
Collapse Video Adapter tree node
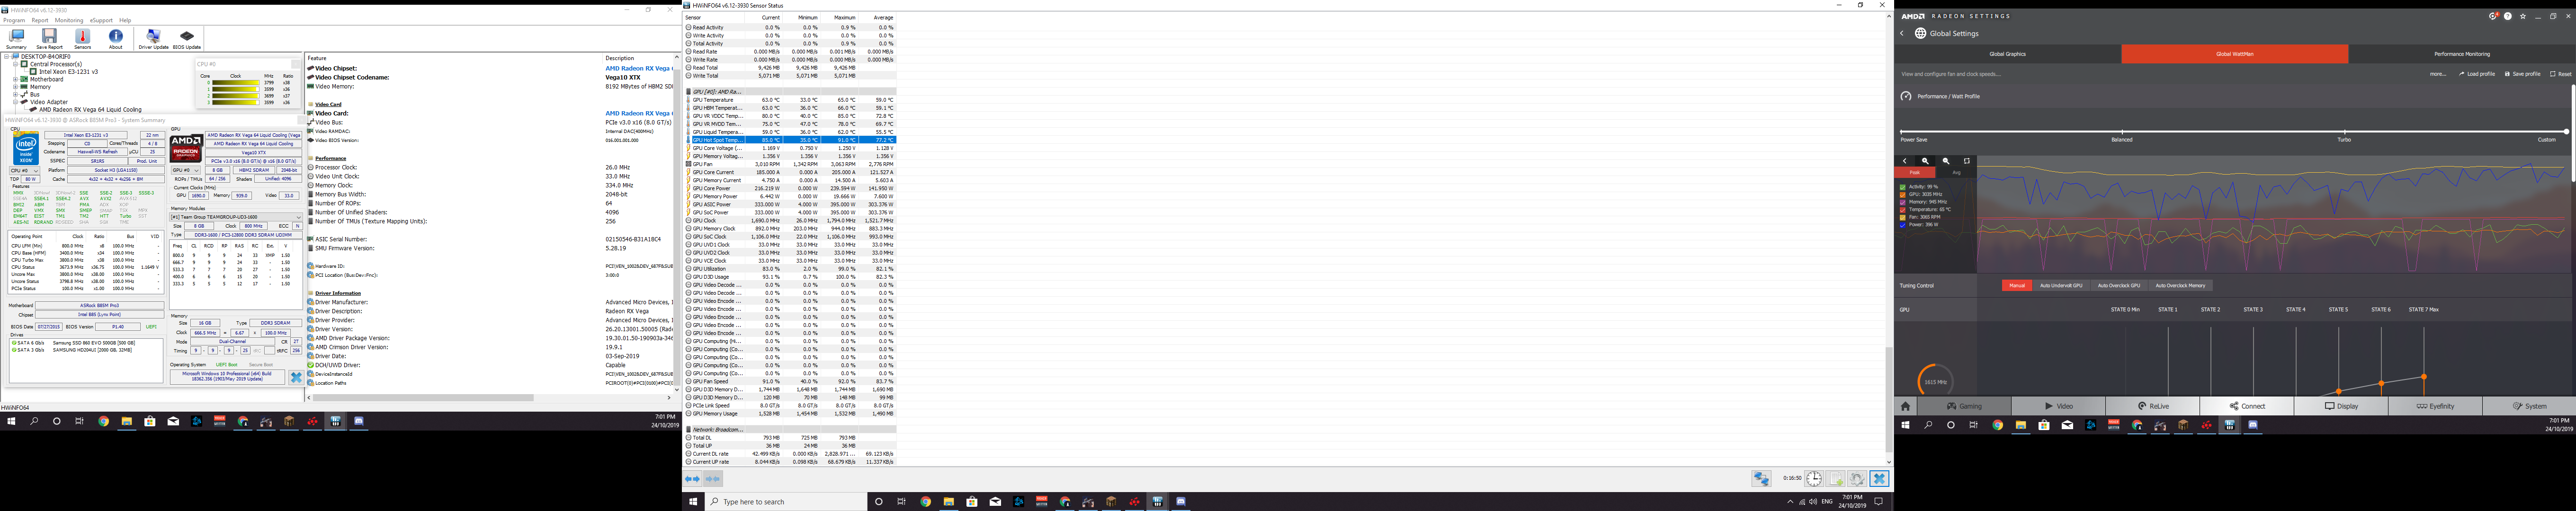(x=15, y=102)
